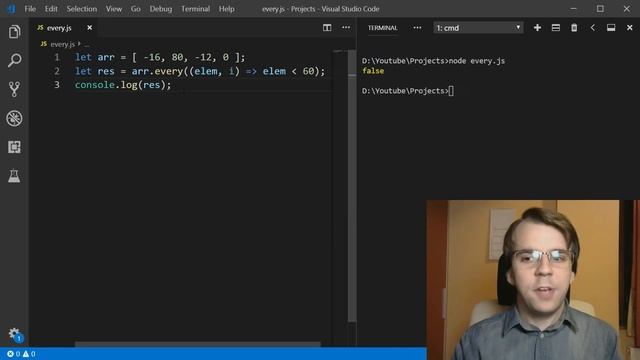Open the Go menu

click(x=136, y=9)
